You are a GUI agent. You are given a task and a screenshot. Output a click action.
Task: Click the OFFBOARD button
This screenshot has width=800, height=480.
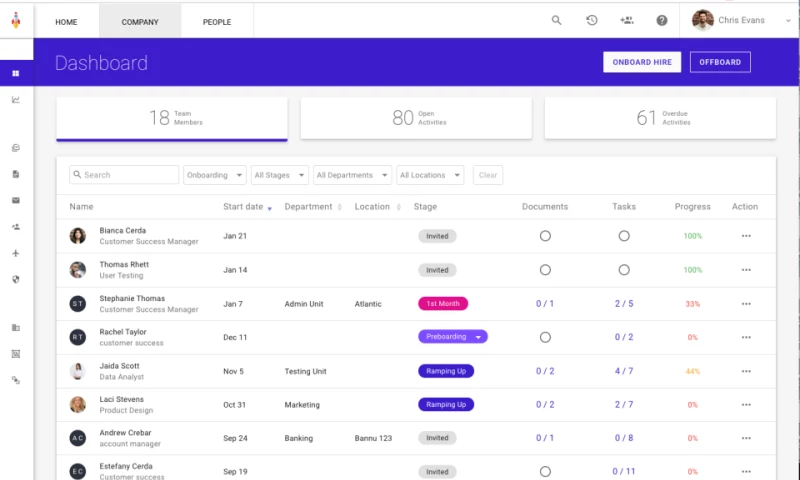(720, 62)
